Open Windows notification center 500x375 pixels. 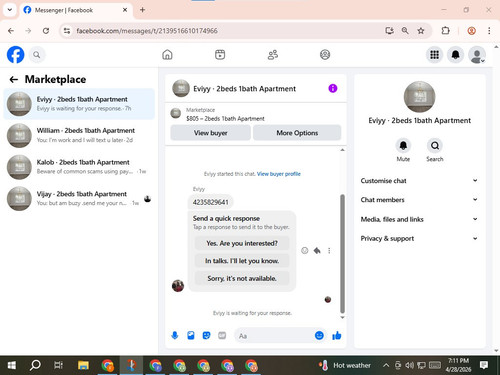[x=484, y=365]
